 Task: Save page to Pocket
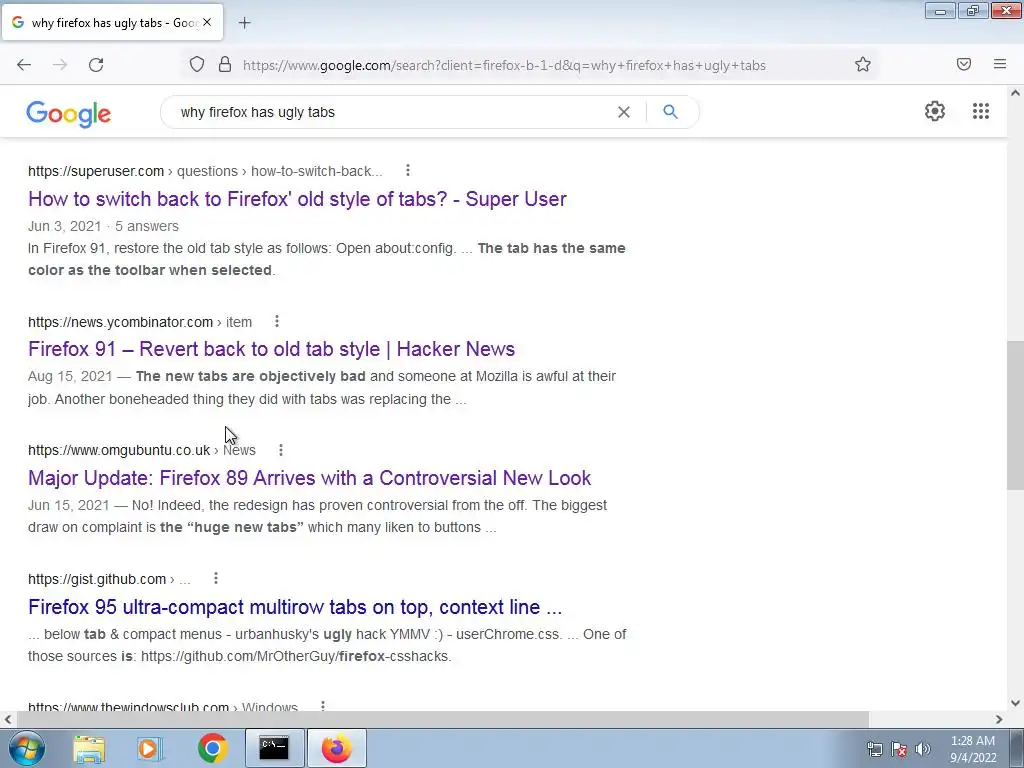(964, 64)
